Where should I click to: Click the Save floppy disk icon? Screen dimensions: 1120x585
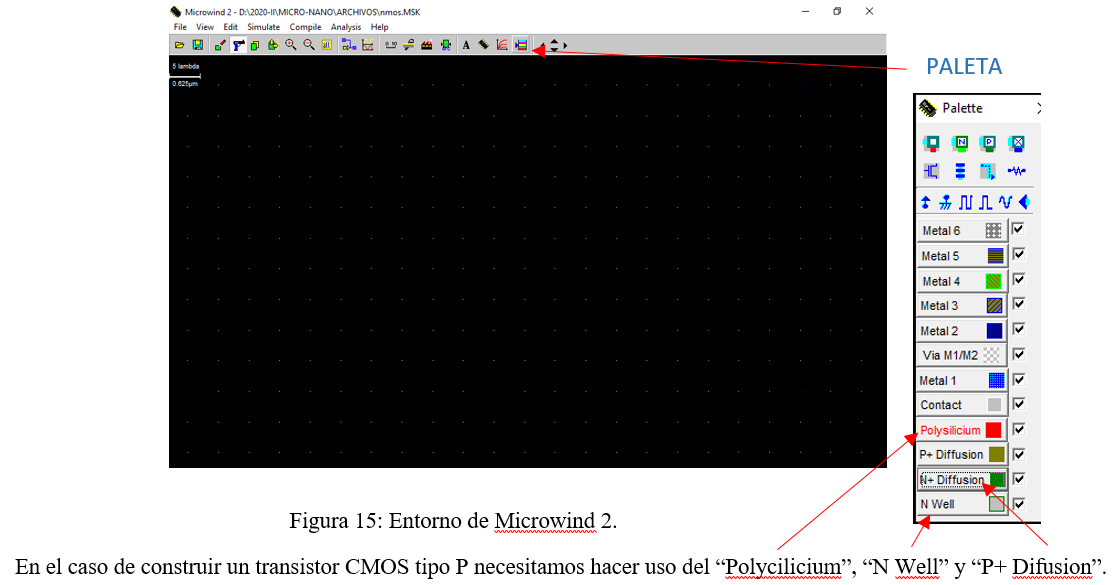[198, 45]
